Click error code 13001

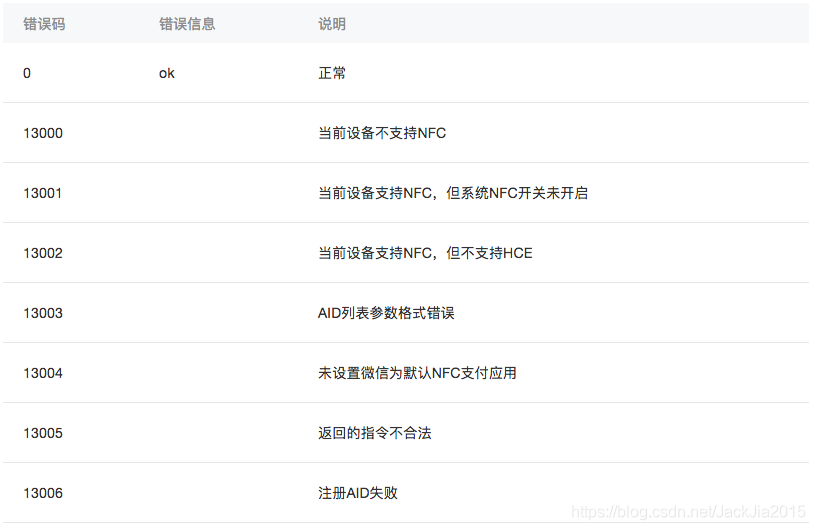click(x=43, y=193)
